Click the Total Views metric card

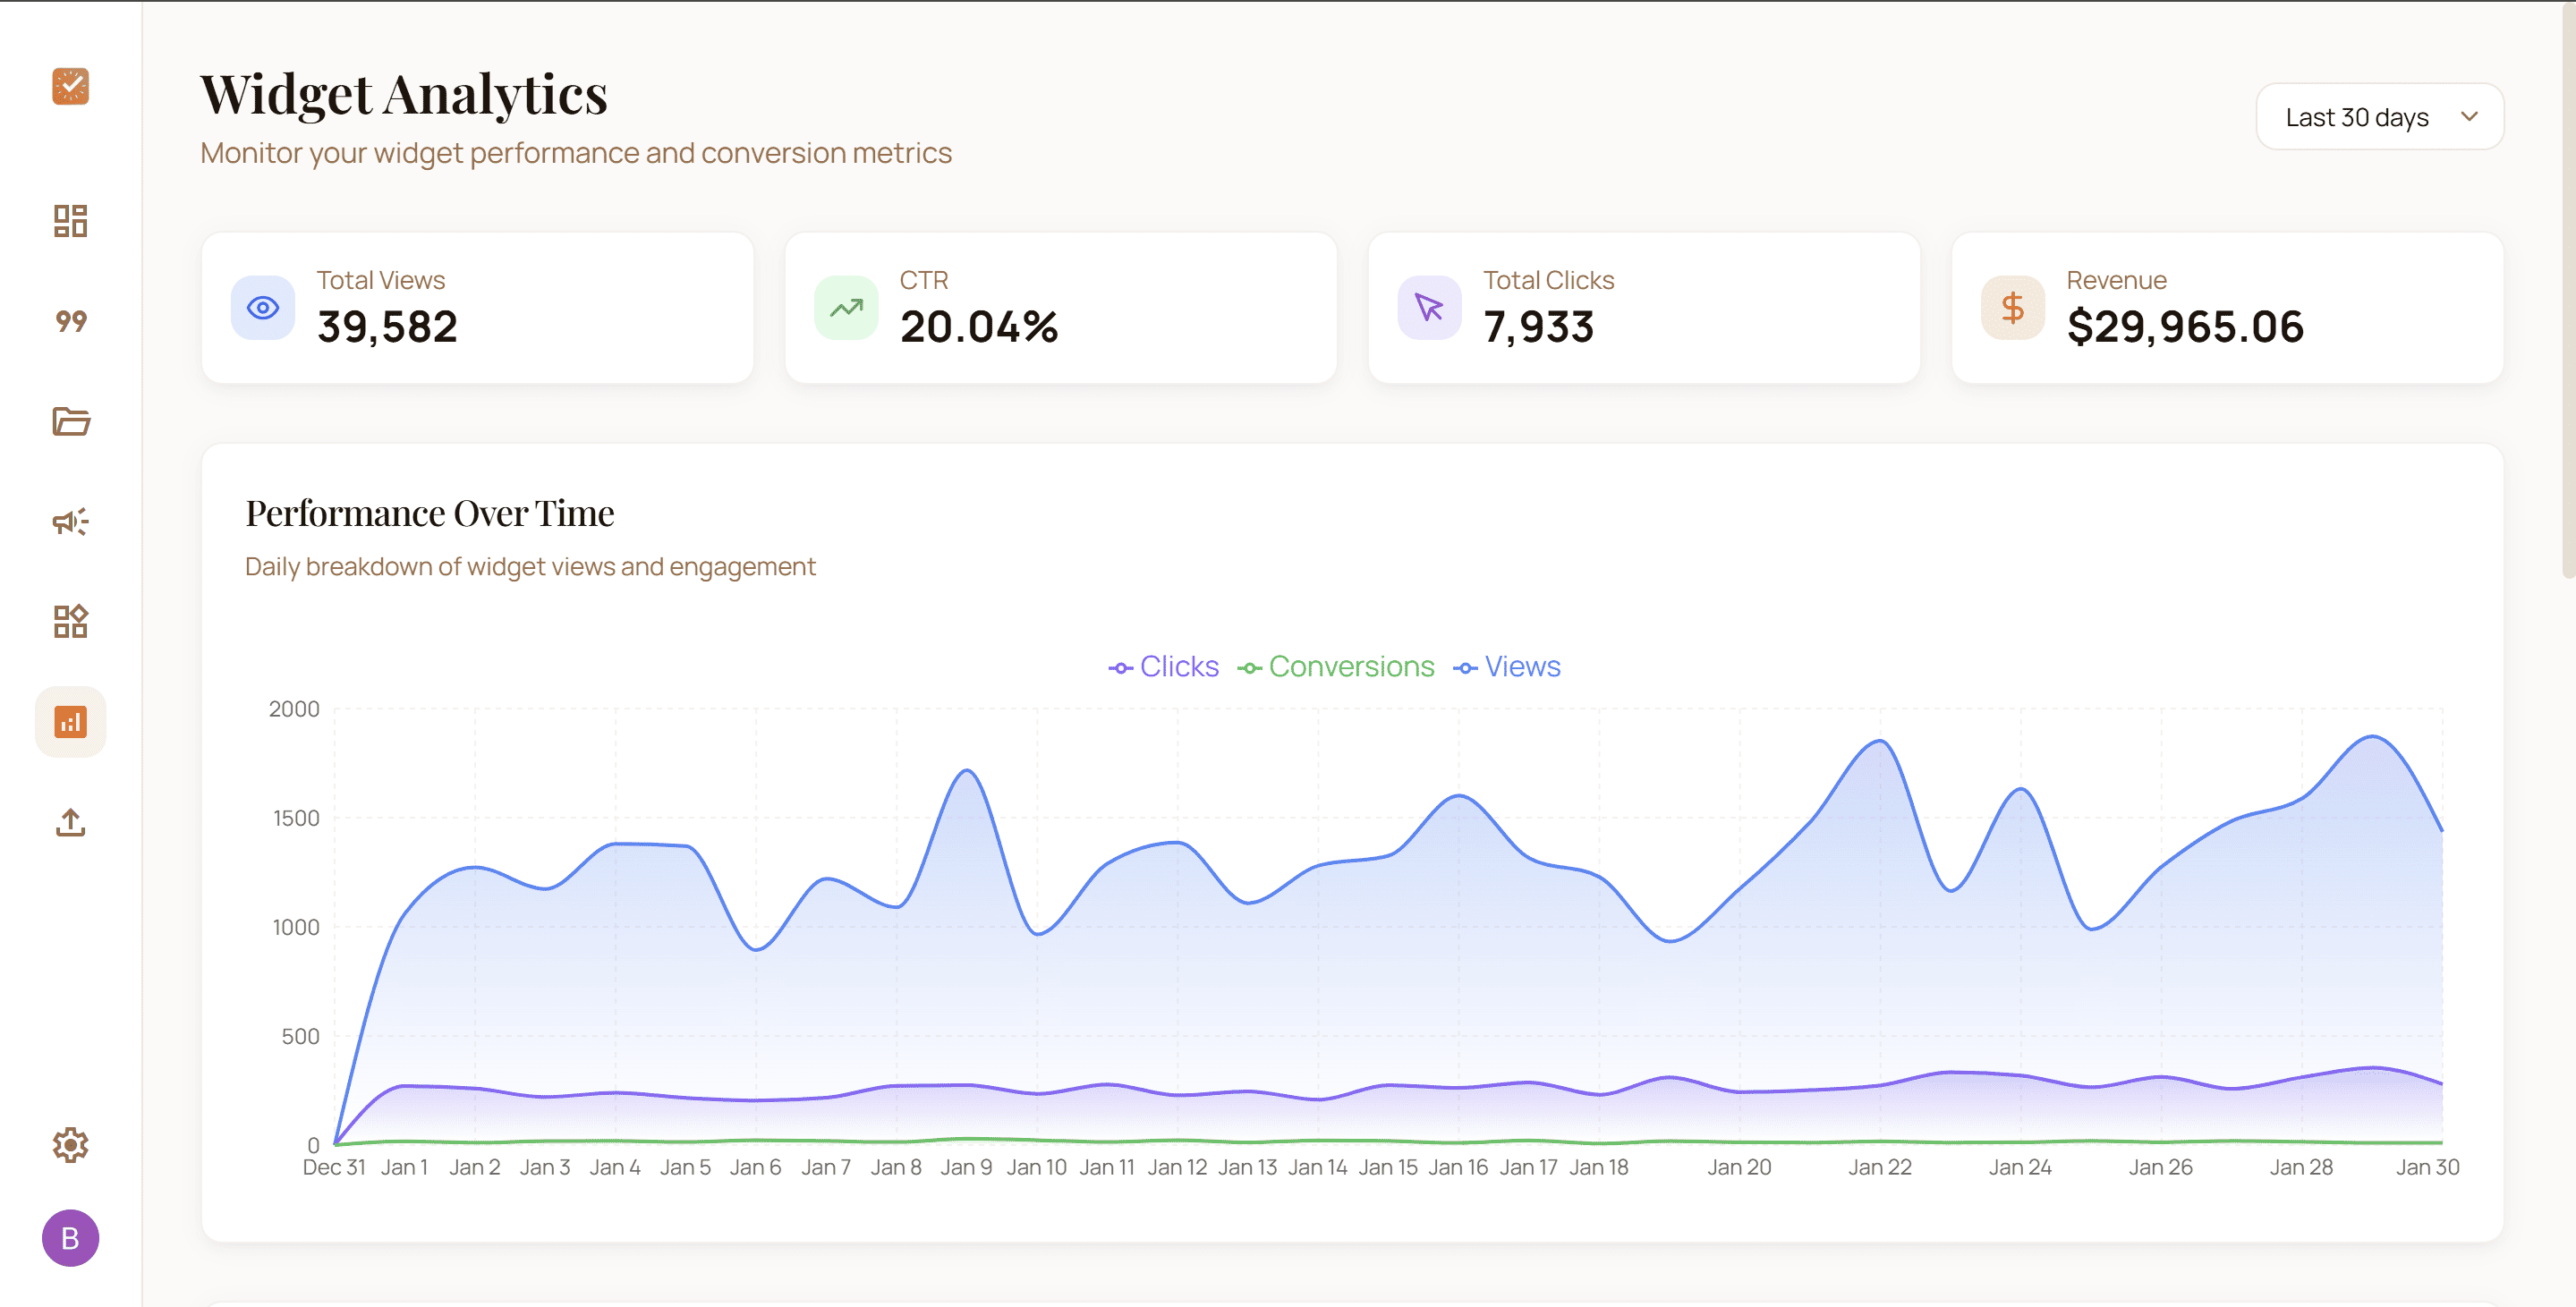point(478,307)
